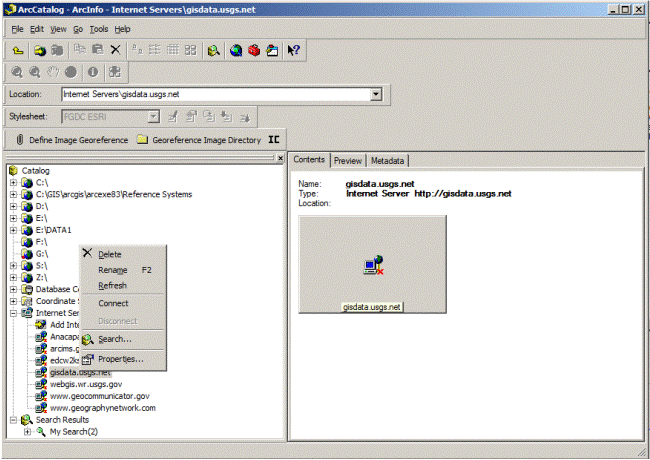Switch to the Metadata tab
650x460 pixels.
pos(387,161)
